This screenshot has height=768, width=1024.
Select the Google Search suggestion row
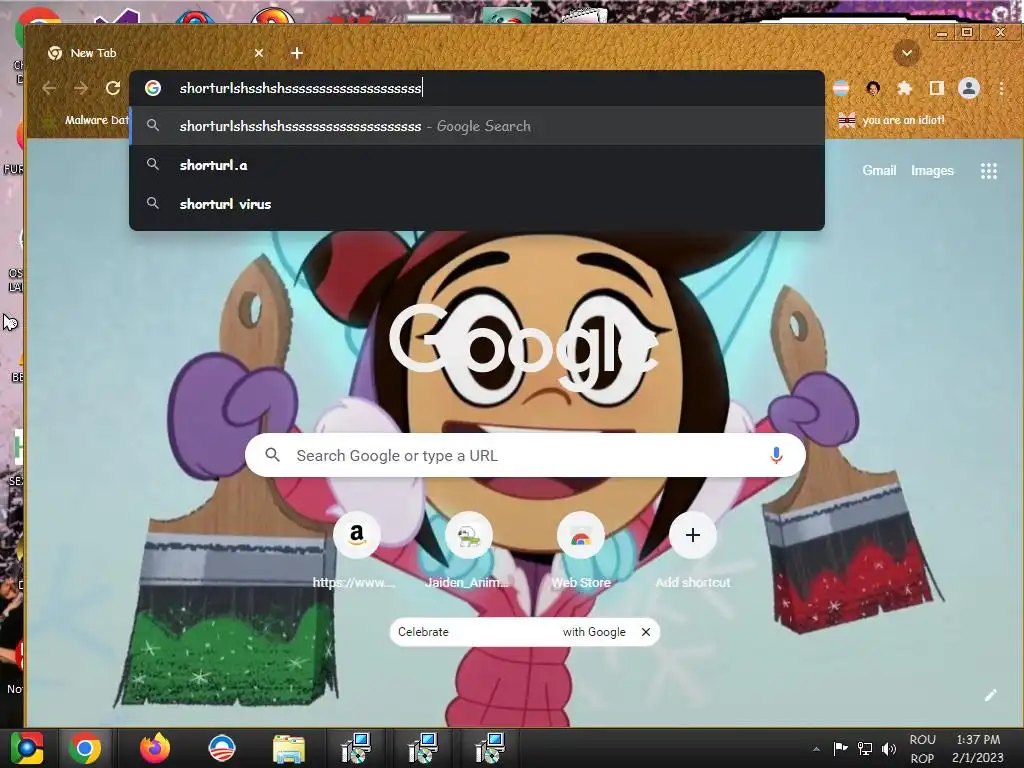(x=477, y=126)
